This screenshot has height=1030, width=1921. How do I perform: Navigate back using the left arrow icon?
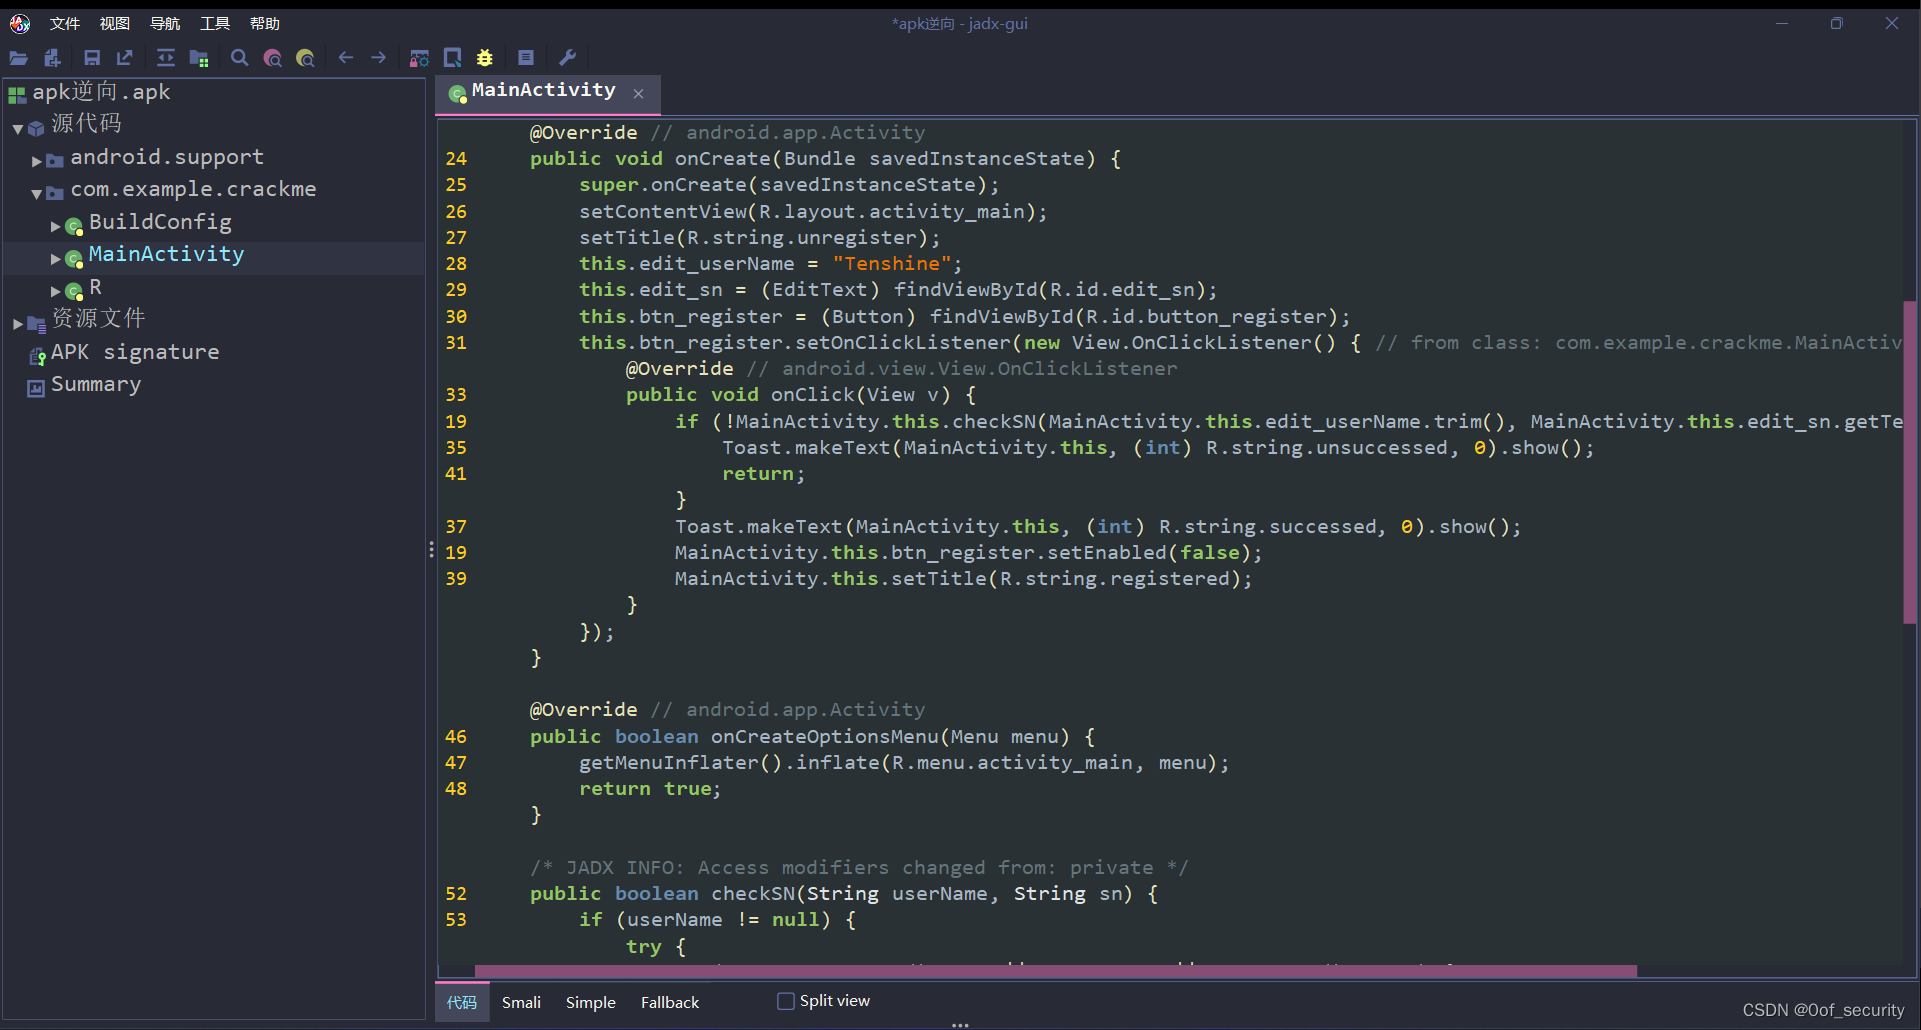point(346,57)
